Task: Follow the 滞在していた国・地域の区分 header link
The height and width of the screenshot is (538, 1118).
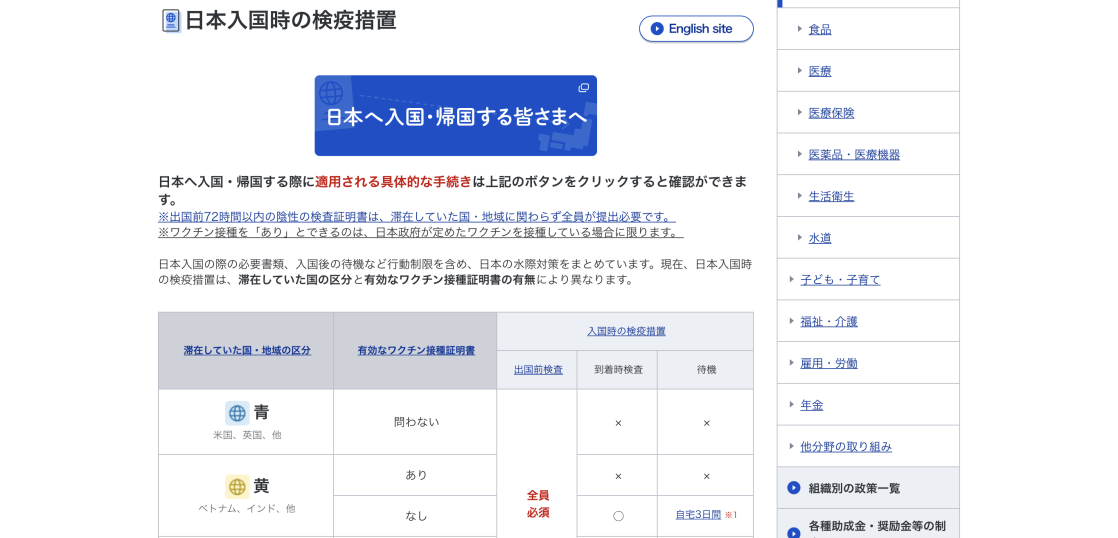Action: point(246,351)
